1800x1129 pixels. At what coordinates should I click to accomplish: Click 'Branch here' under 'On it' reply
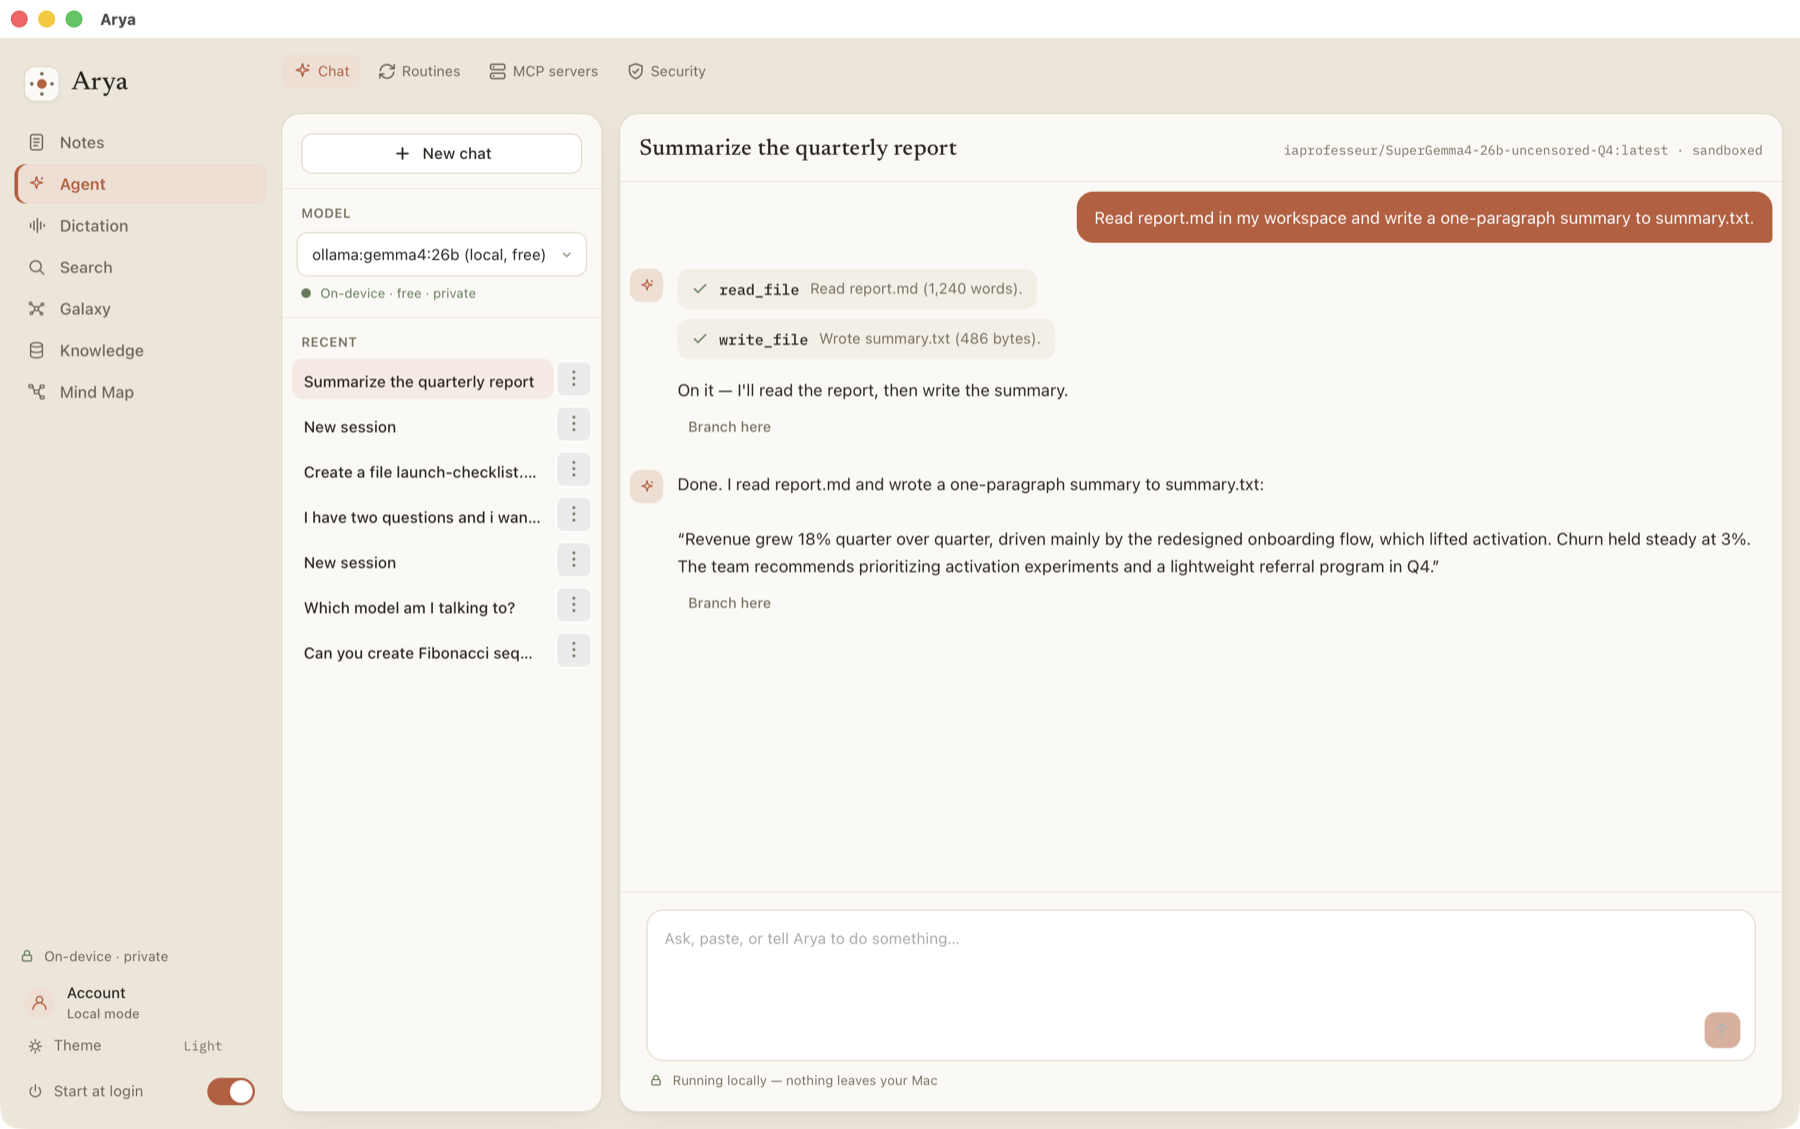pyautogui.click(x=729, y=427)
